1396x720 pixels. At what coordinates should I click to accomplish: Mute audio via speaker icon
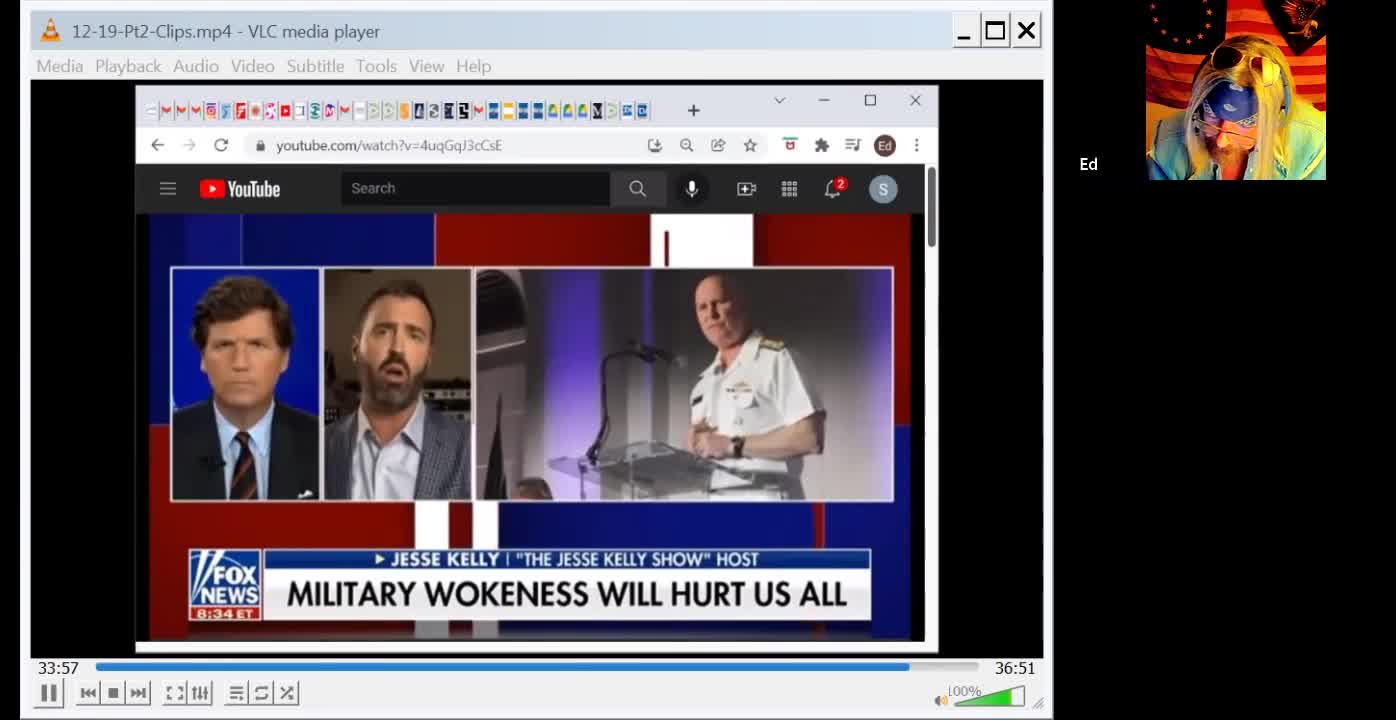[940, 700]
